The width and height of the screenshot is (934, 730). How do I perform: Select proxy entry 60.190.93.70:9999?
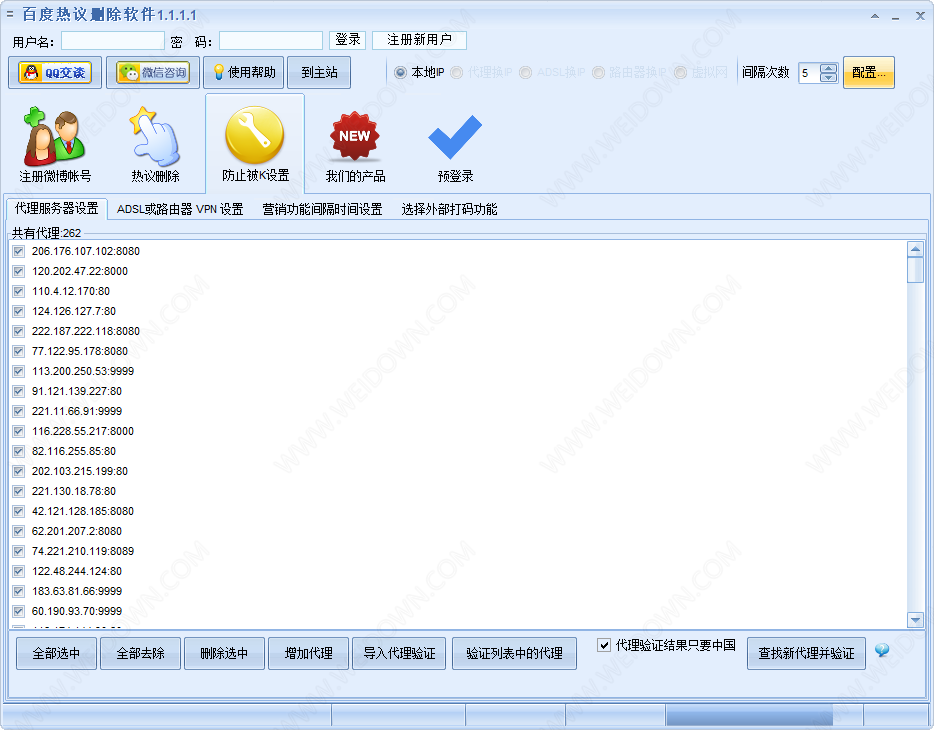click(76, 612)
